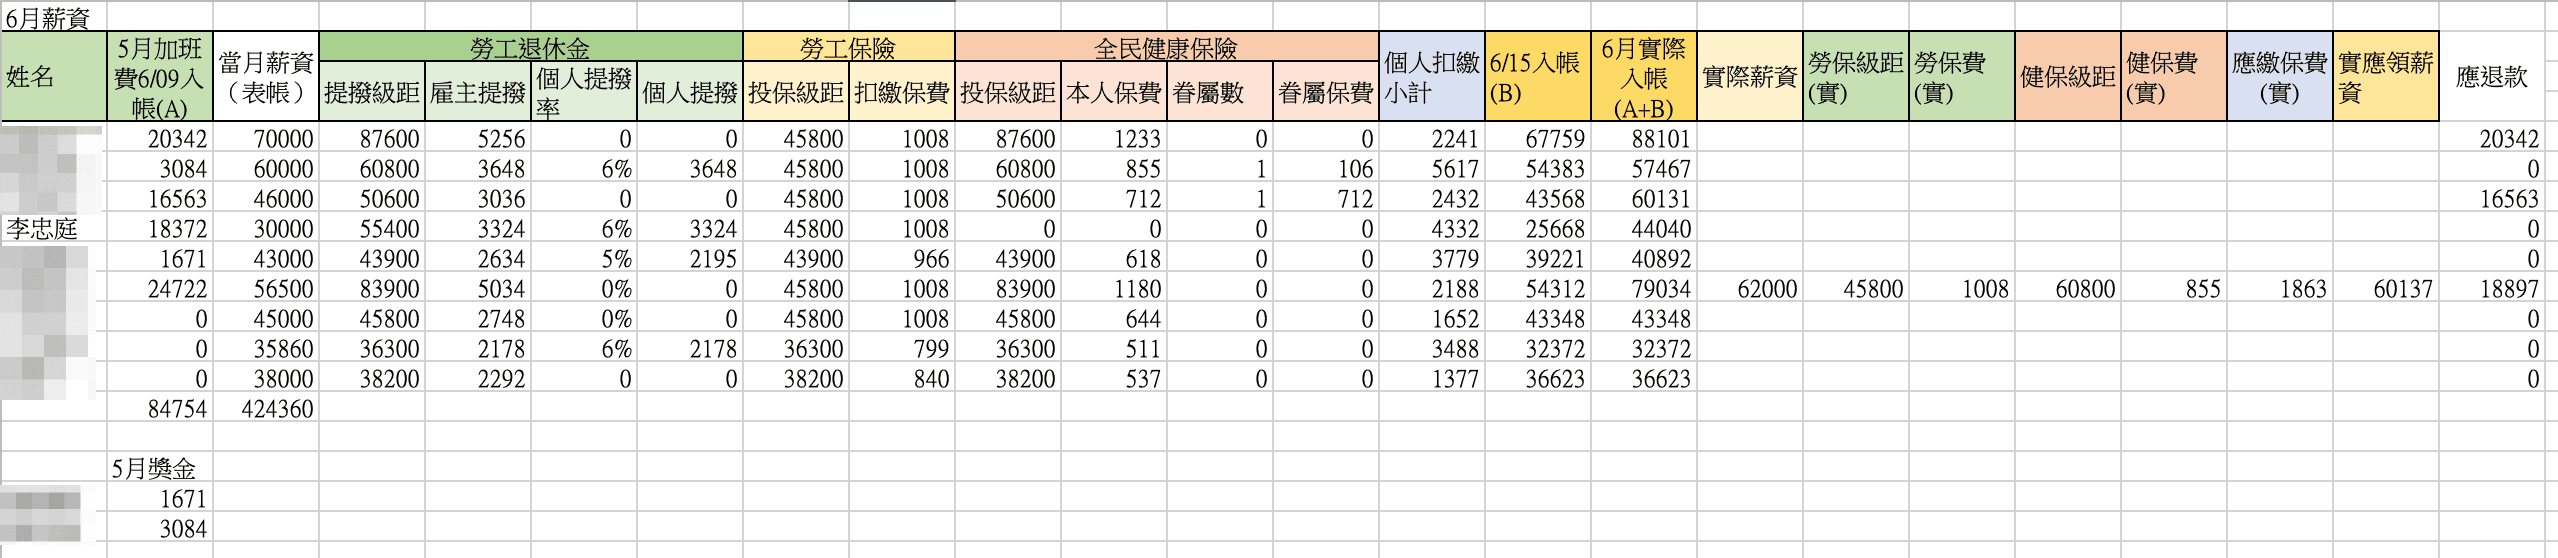Select the 勞工保險 merged header
This screenshot has width=2558, height=558.
coord(849,47)
